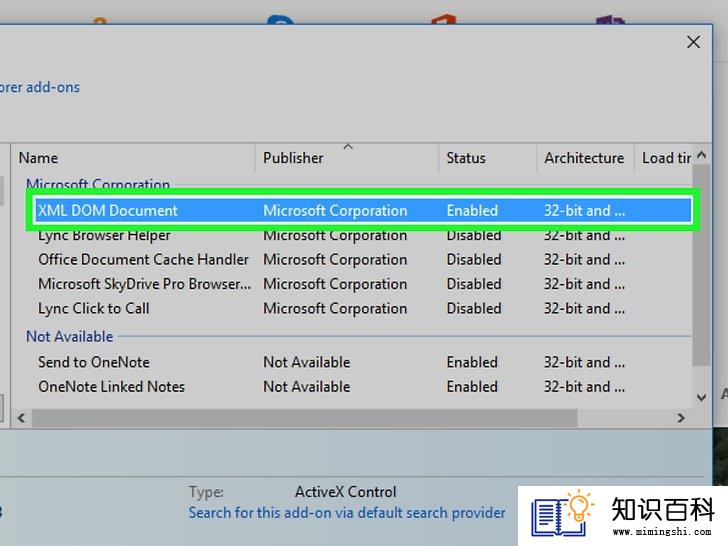Click the horizontal scroll left arrow
The width and height of the screenshot is (728, 546).
[21, 418]
